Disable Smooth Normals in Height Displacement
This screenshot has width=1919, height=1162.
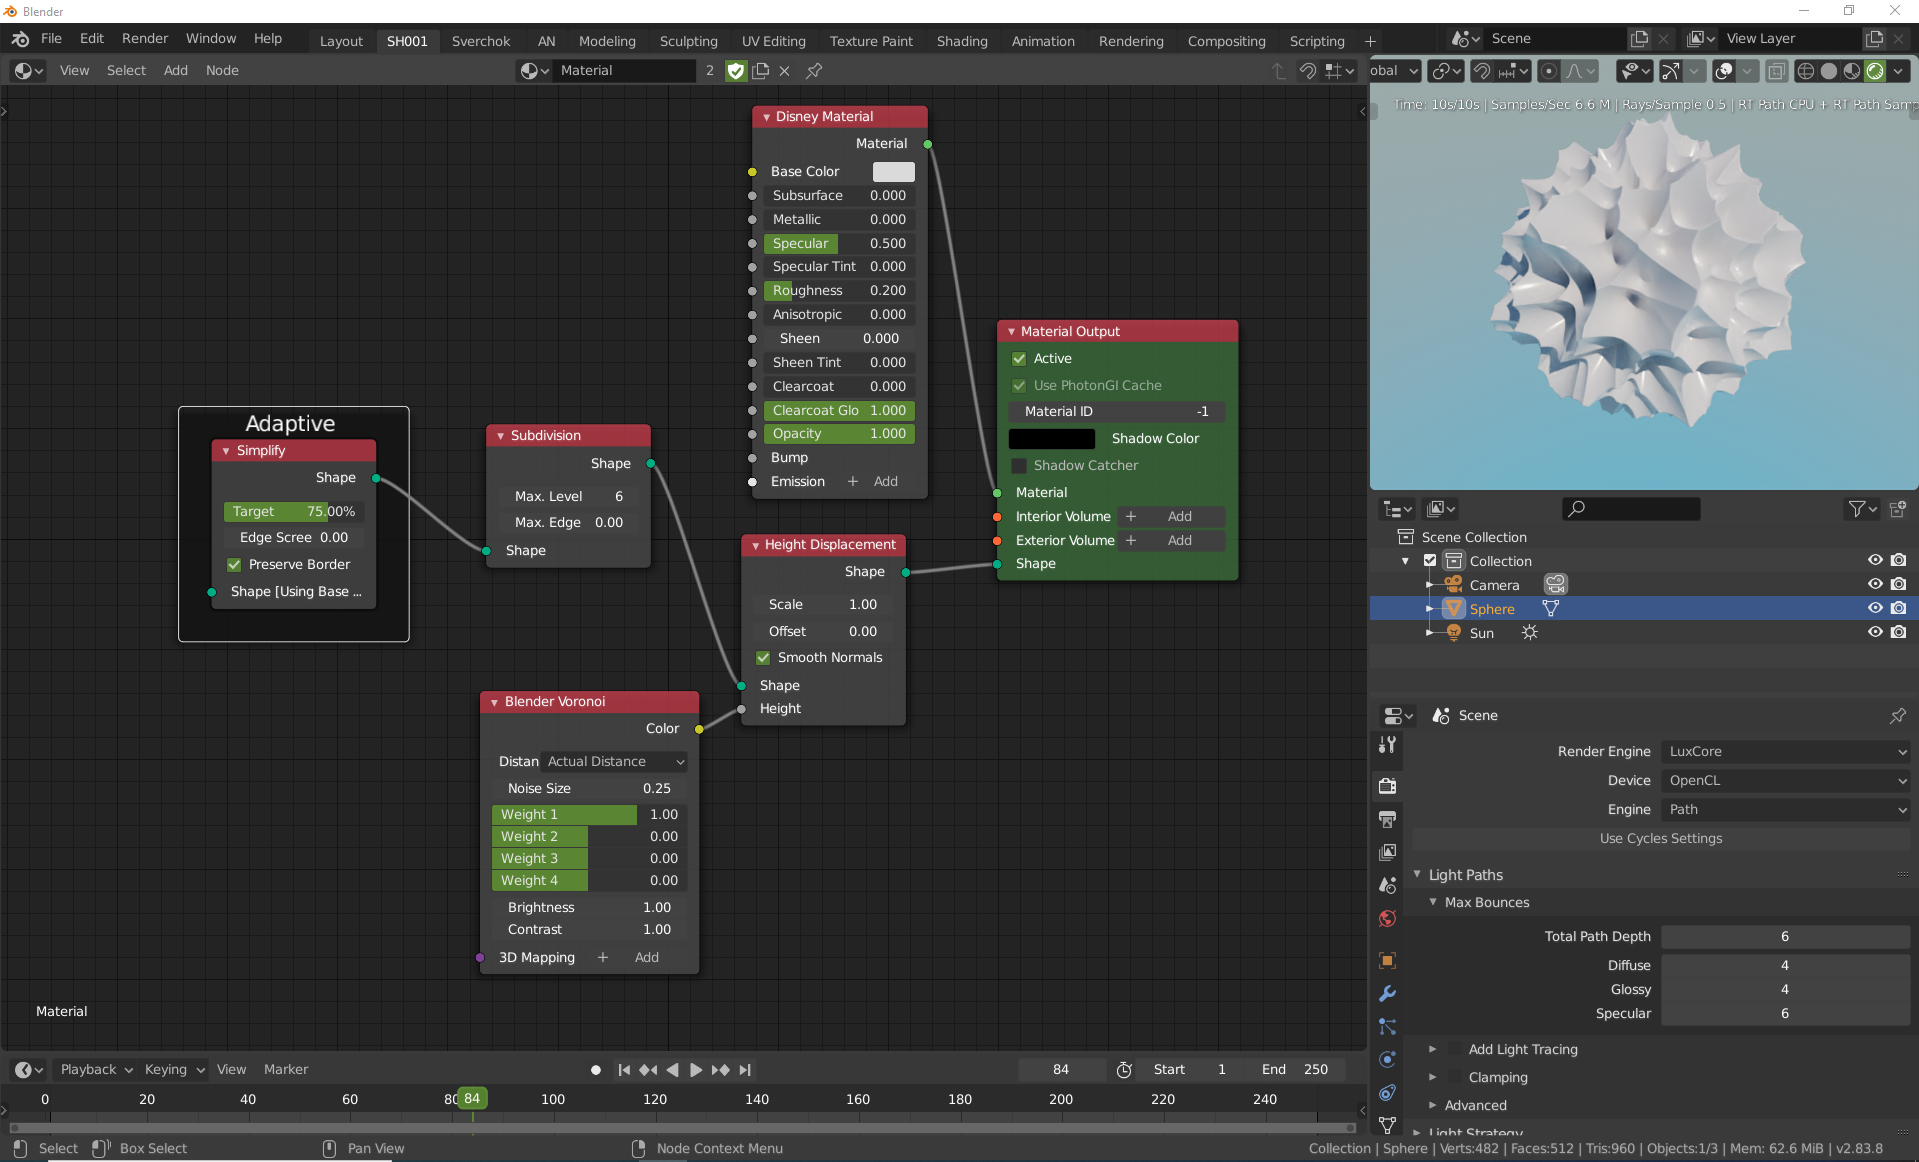[763, 658]
